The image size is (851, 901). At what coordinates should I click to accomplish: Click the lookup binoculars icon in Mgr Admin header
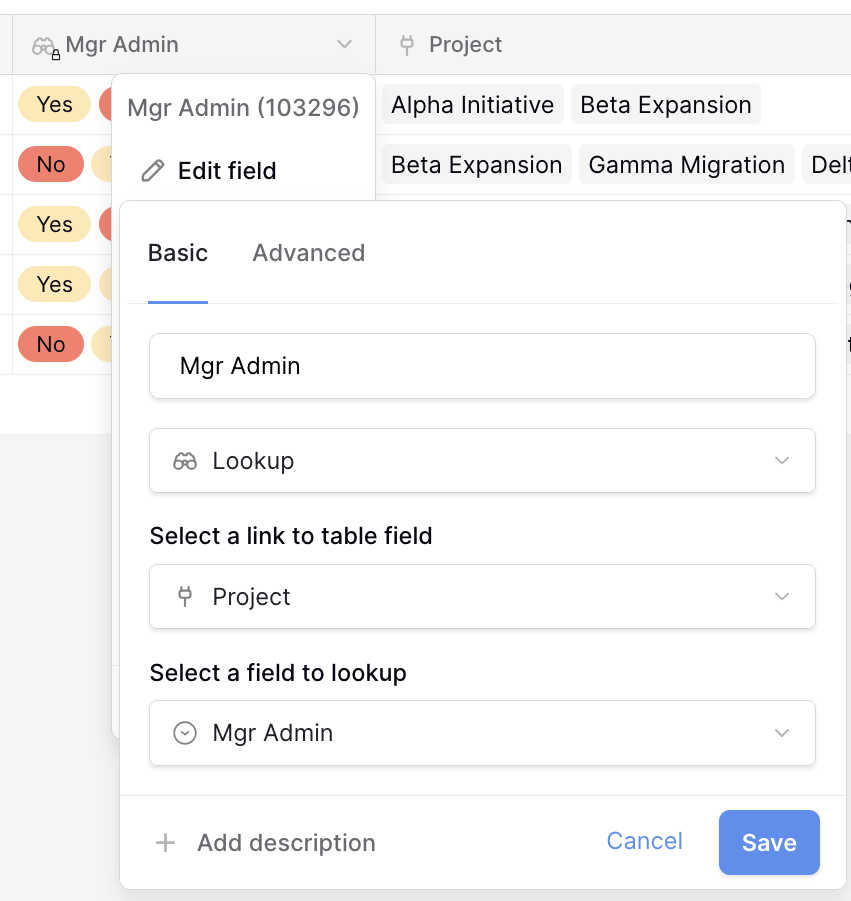(x=44, y=46)
